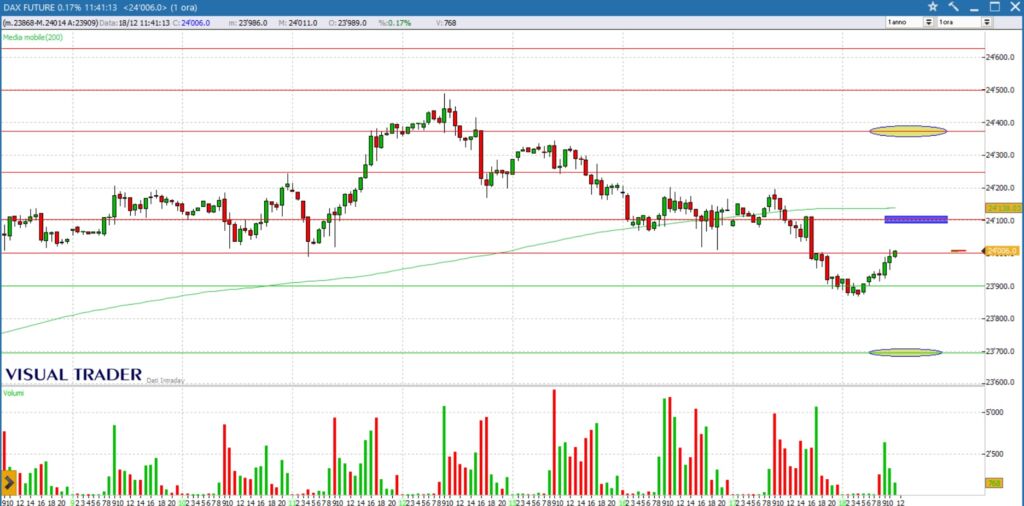Click the 23'600 price axis label

(1000, 383)
